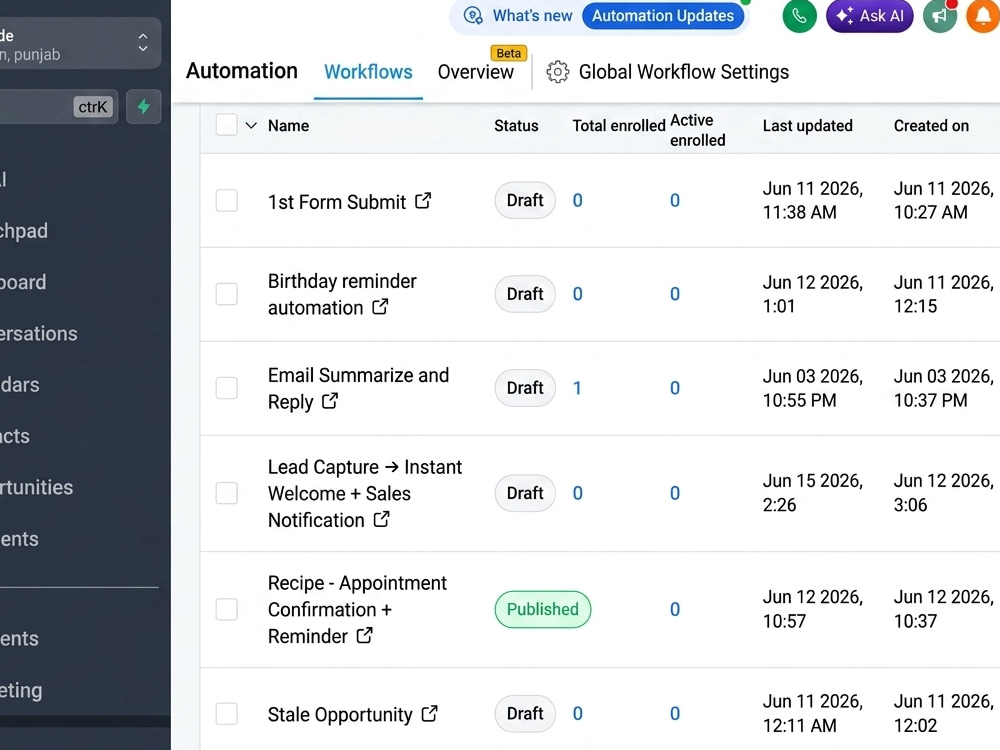
Task: Open the Overview beta tab
Action: [476, 72]
